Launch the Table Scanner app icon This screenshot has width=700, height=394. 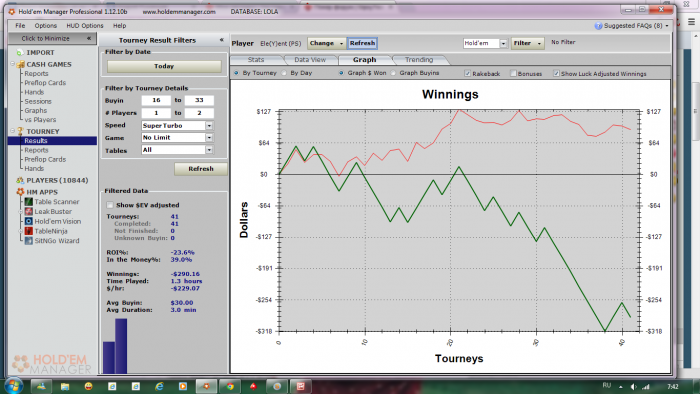coord(29,202)
